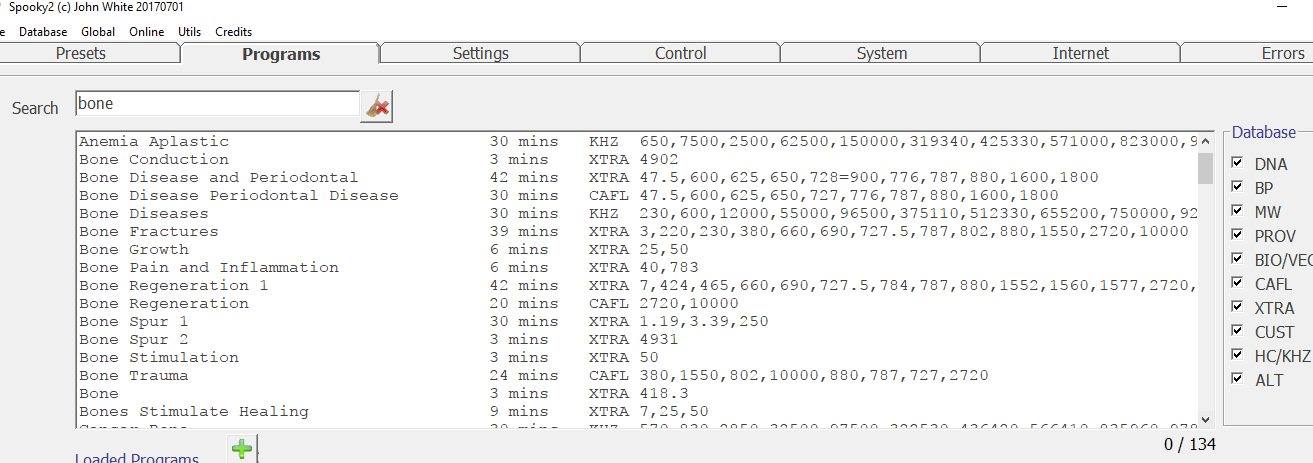This screenshot has width=1313, height=463.
Task: Toggle the CUST database checkbox
Action: 1237,331
